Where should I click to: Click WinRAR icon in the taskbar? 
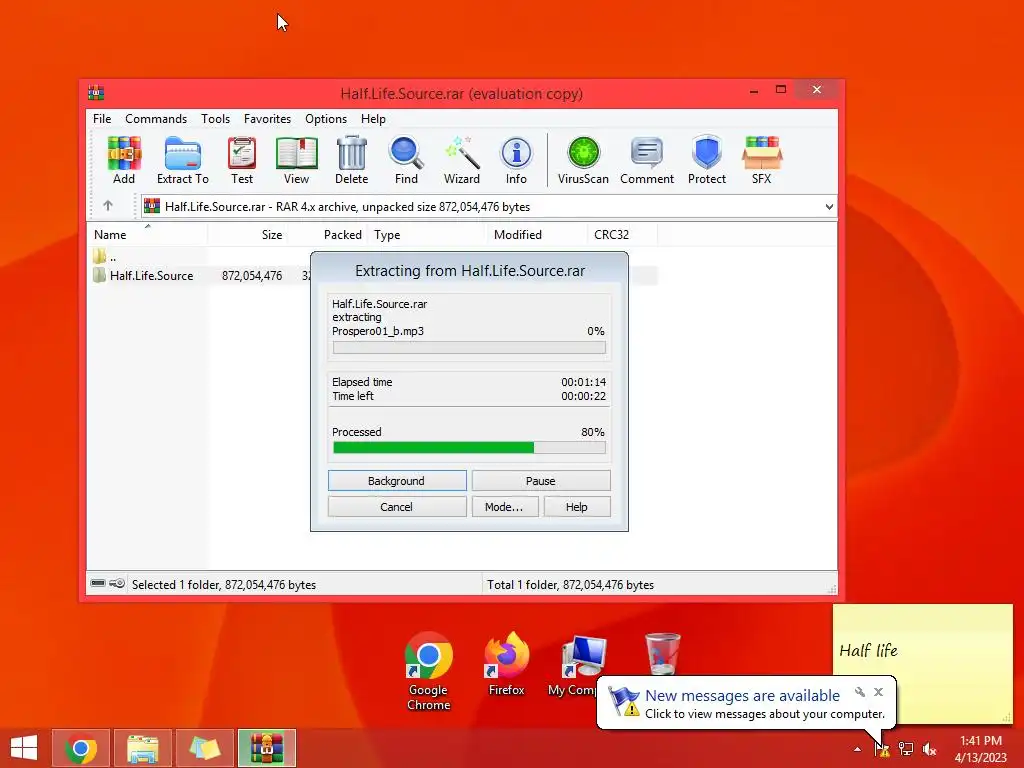point(266,748)
